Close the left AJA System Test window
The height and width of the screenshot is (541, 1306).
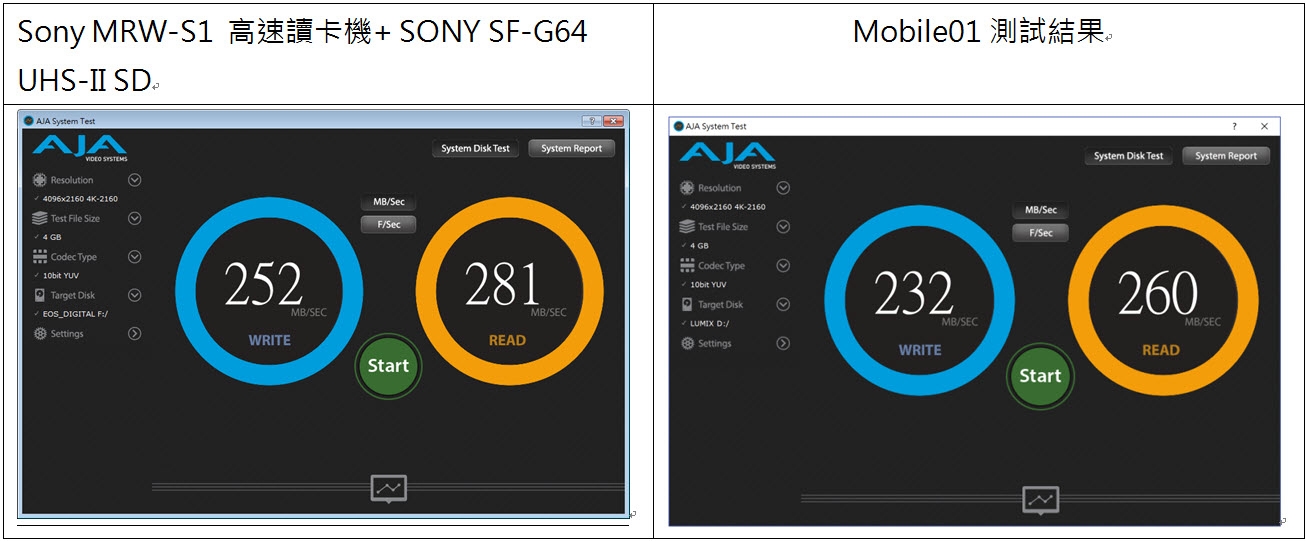tap(614, 121)
